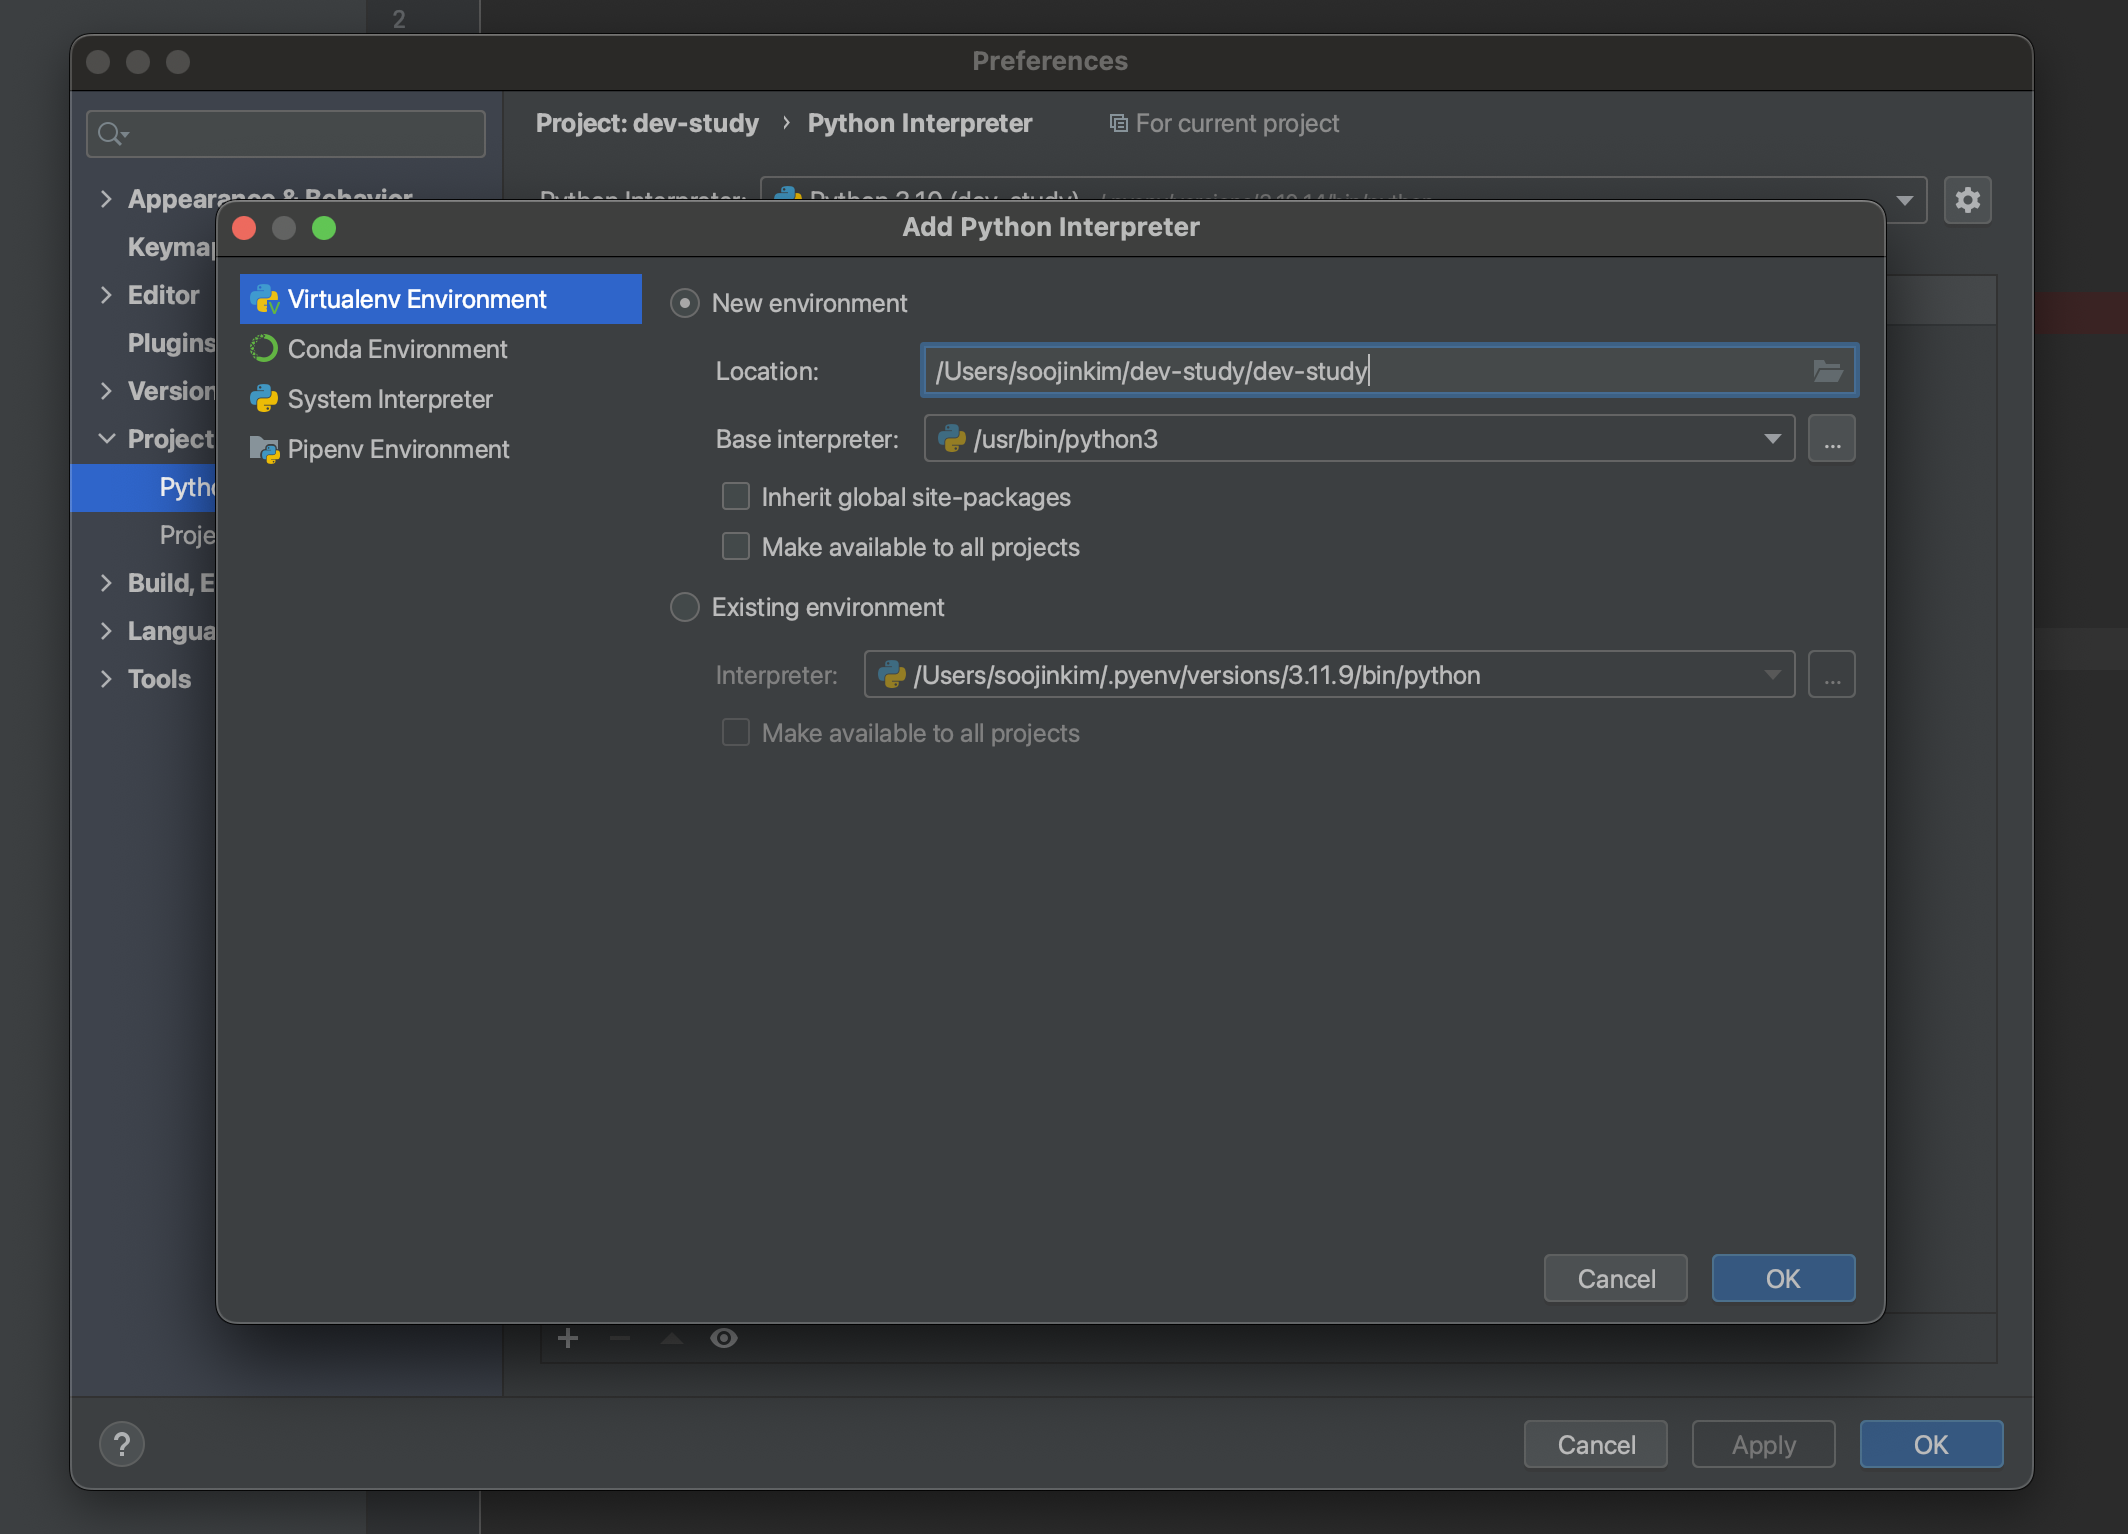The height and width of the screenshot is (1534, 2128).
Task: Click the gear icon beside interpreter dropdown
Action: tap(1967, 200)
